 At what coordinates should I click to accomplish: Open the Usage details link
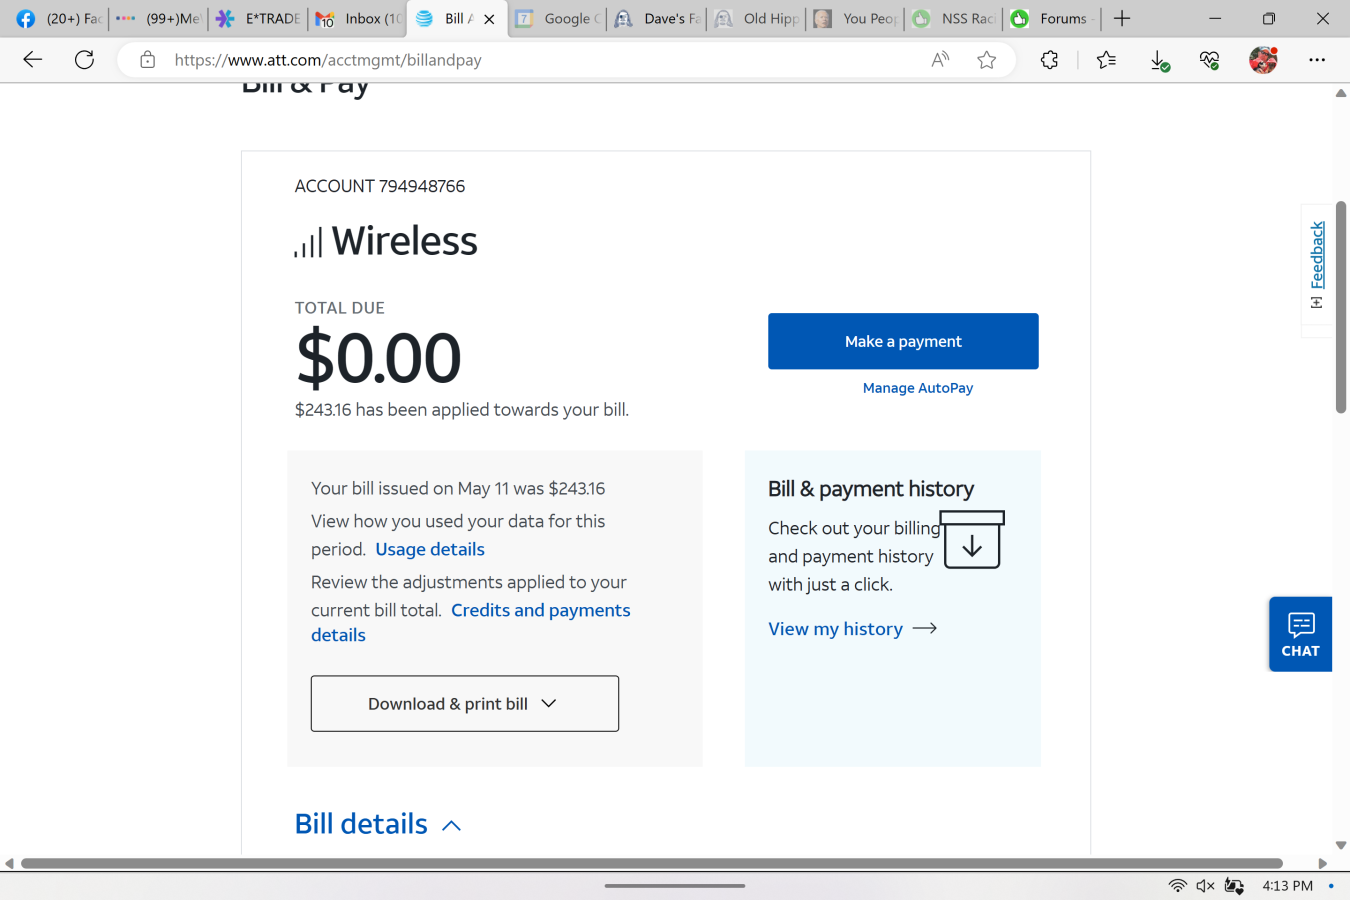coord(430,549)
